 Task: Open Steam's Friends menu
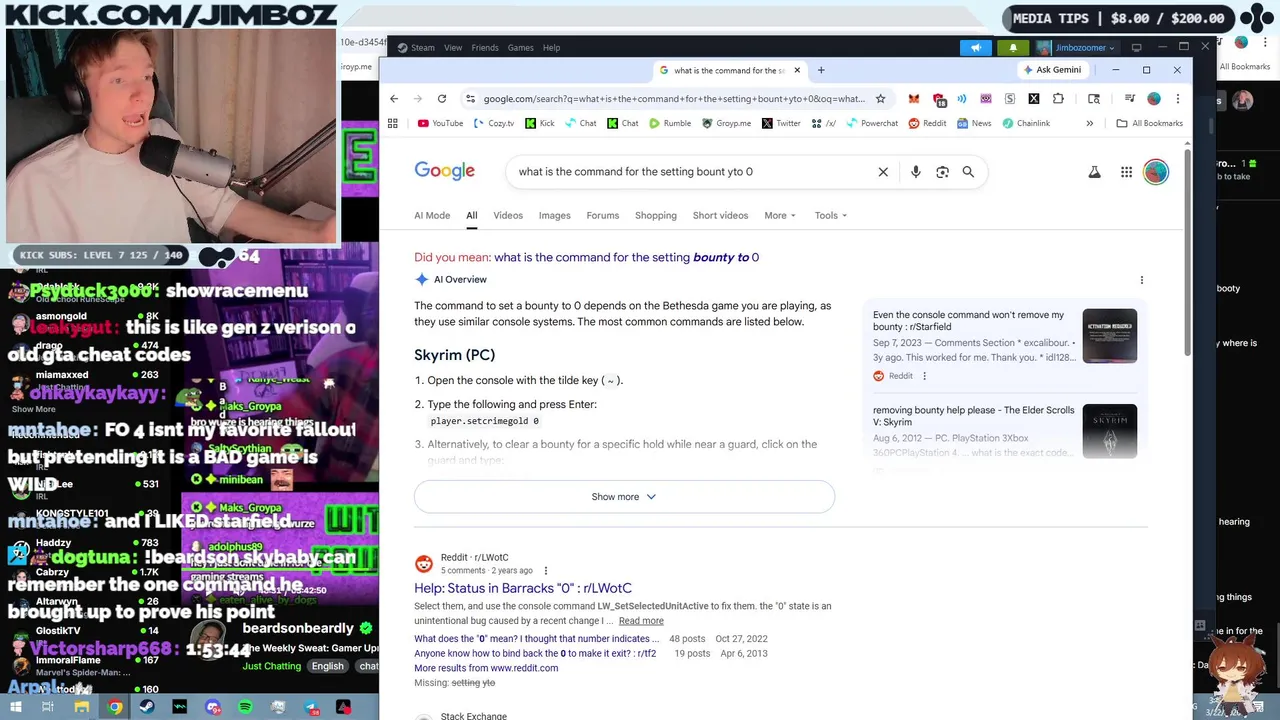coord(485,47)
